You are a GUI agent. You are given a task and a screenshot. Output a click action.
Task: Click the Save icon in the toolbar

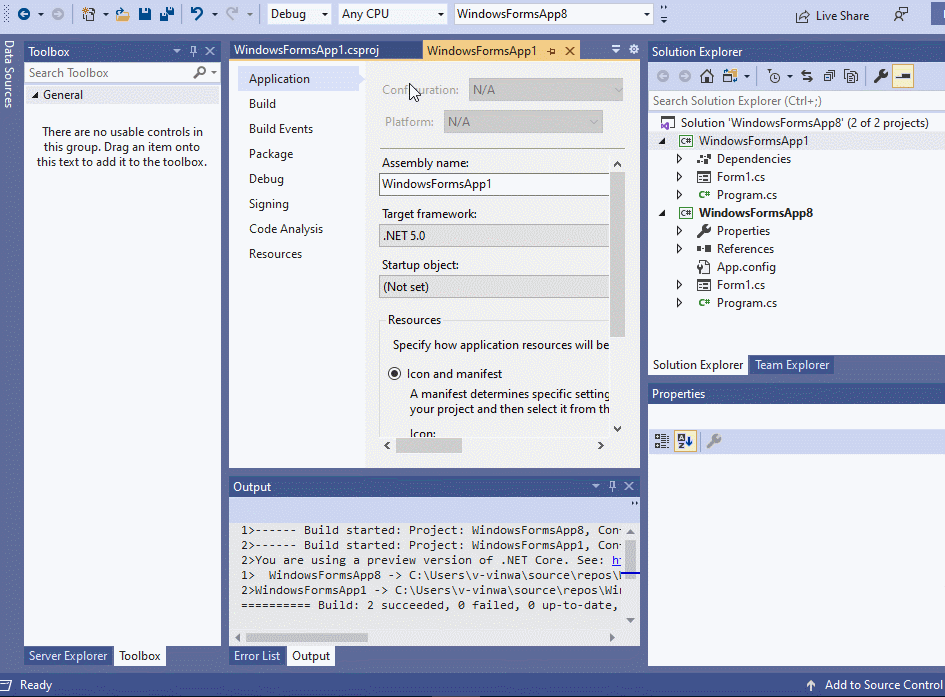coord(145,14)
